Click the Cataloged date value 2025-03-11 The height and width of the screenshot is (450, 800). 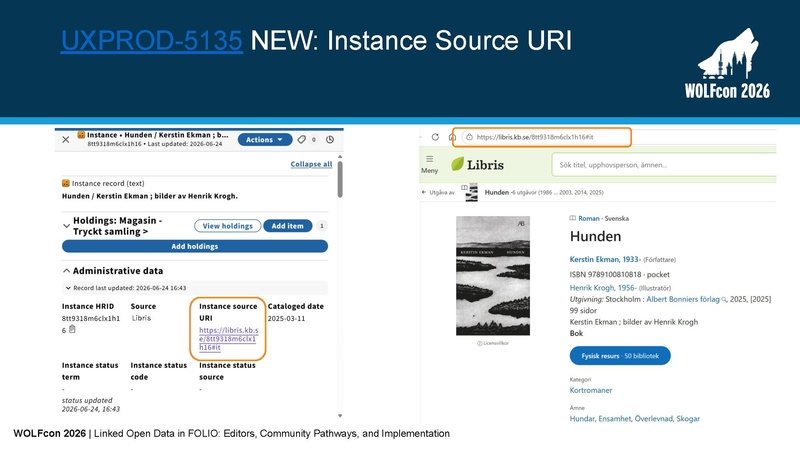[x=286, y=318]
